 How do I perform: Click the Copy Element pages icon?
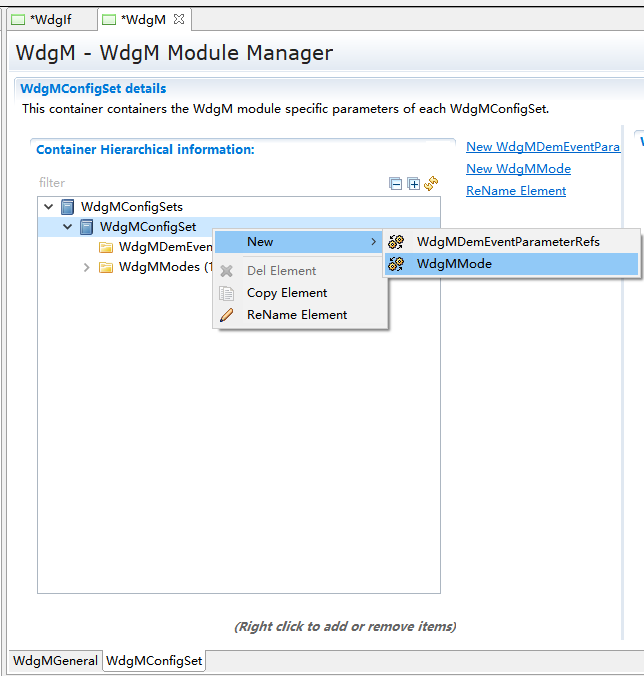coord(227,293)
